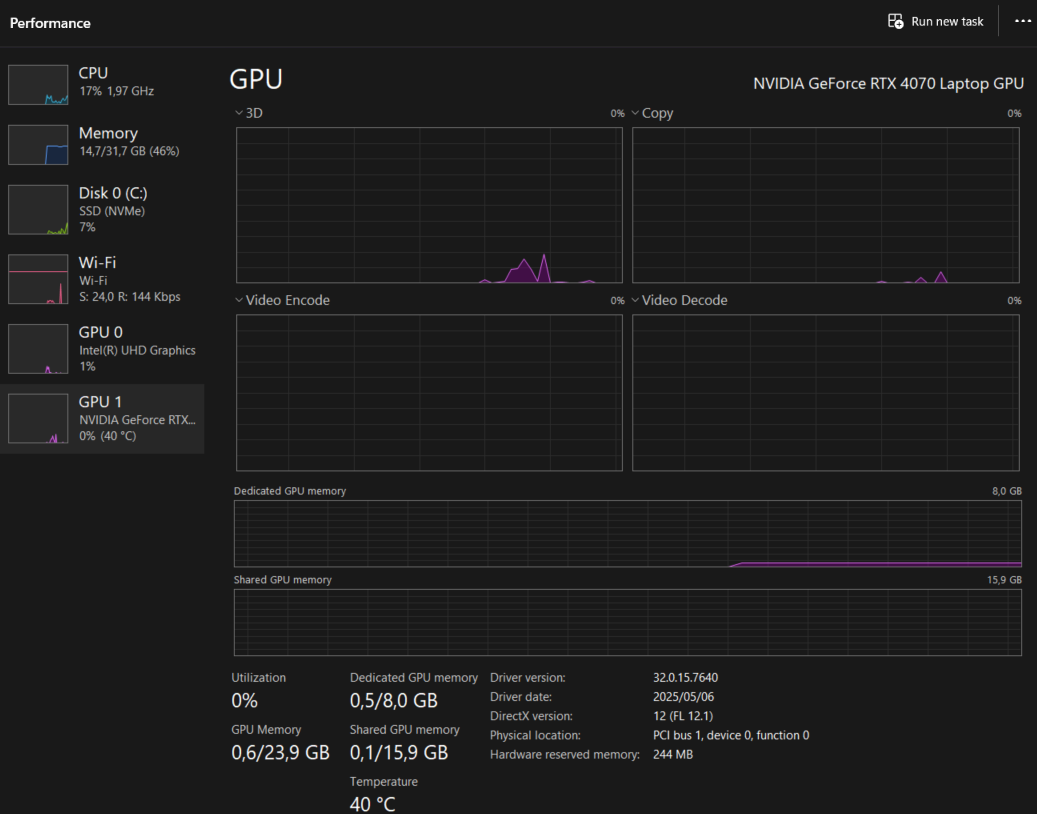The width and height of the screenshot is (1037, 814).
Task: Open the three-dot more options menu
Action: pos(1022,21)
